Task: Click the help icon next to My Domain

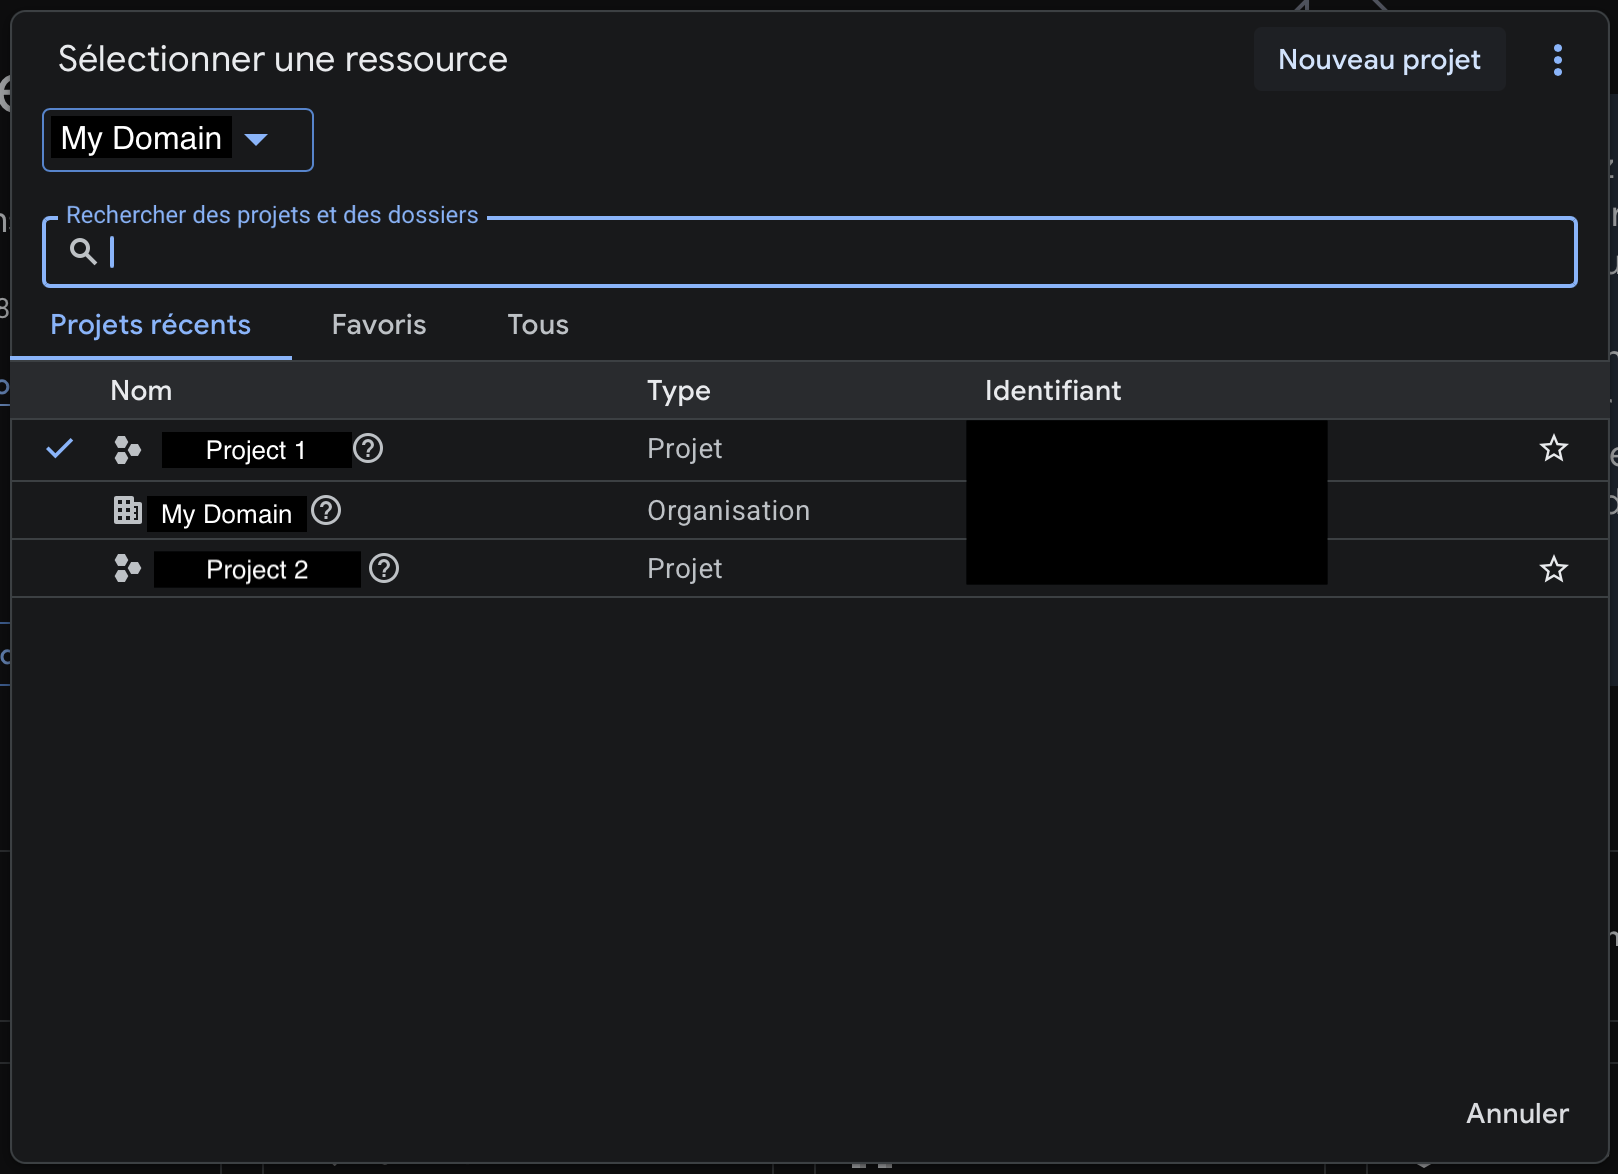Action: tap(326, 511)
